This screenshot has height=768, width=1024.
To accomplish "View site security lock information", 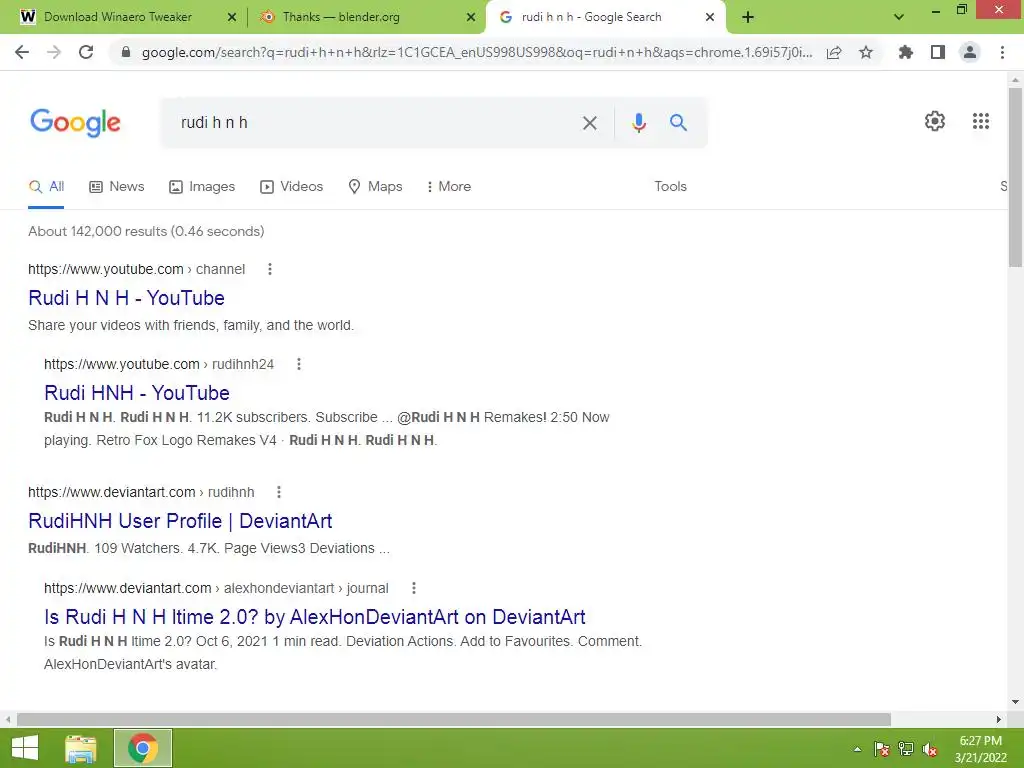I will pyautogui.click(x=126, y=52).
